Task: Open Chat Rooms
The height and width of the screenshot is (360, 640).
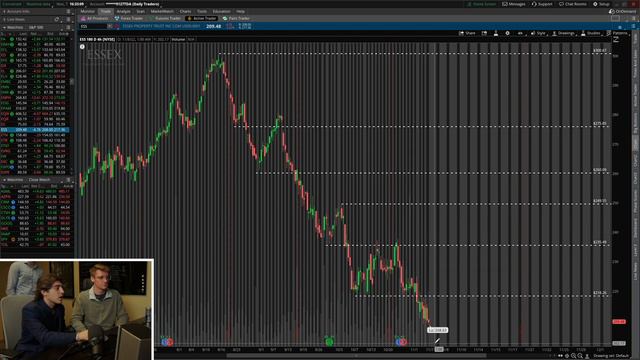Action: tap(573, 4)
